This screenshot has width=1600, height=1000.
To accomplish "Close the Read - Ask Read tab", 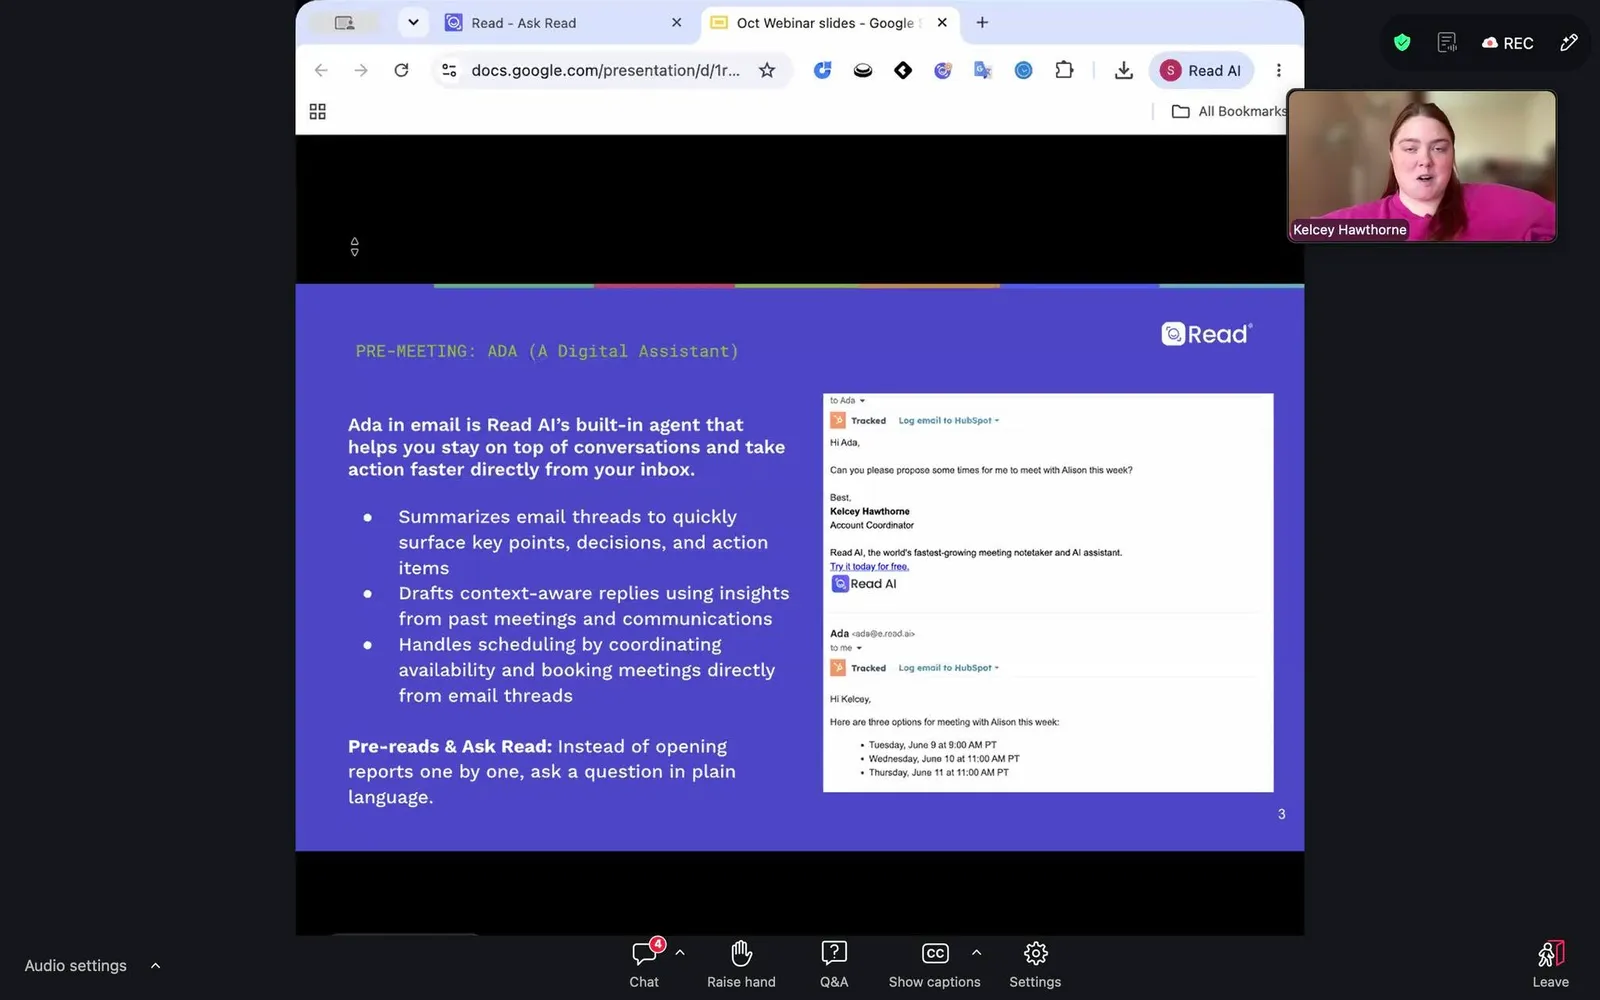I will pyautogui.click(x=677, y=23).
